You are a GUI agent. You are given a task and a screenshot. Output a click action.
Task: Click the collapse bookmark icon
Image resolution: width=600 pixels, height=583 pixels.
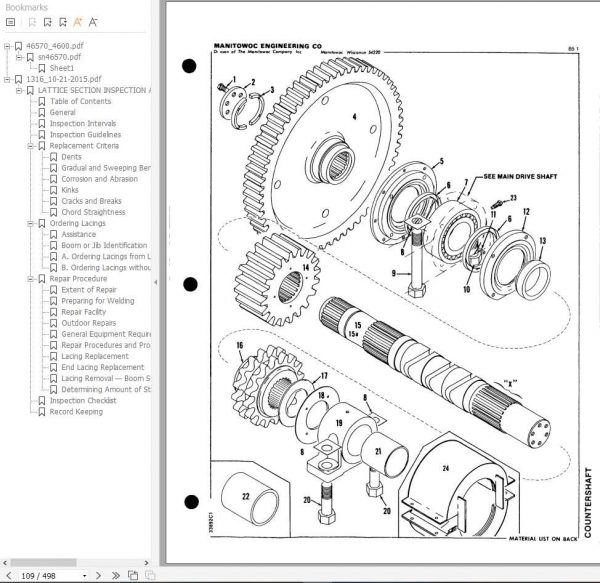[63, 22]
